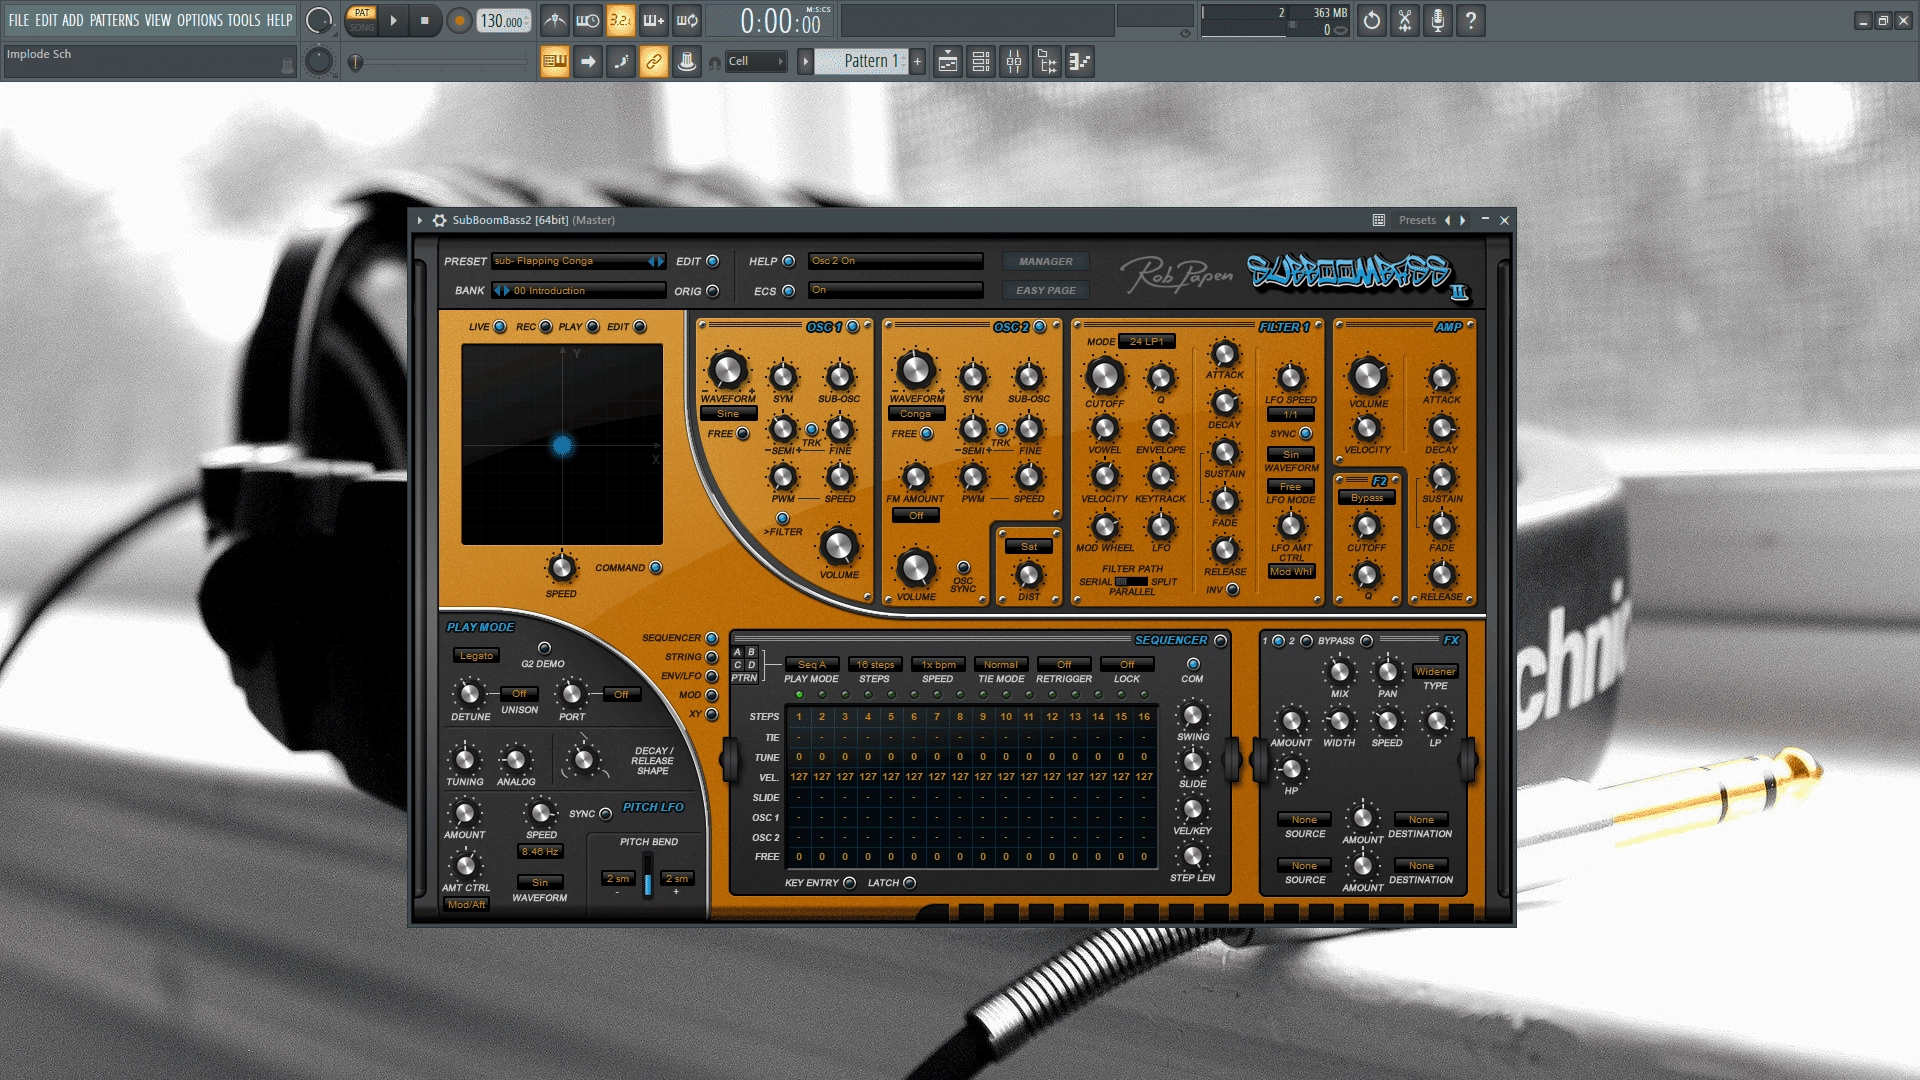Toggle the XY pad REC LED
This screenshot has height=1080, width=1920.
(546, 327)
